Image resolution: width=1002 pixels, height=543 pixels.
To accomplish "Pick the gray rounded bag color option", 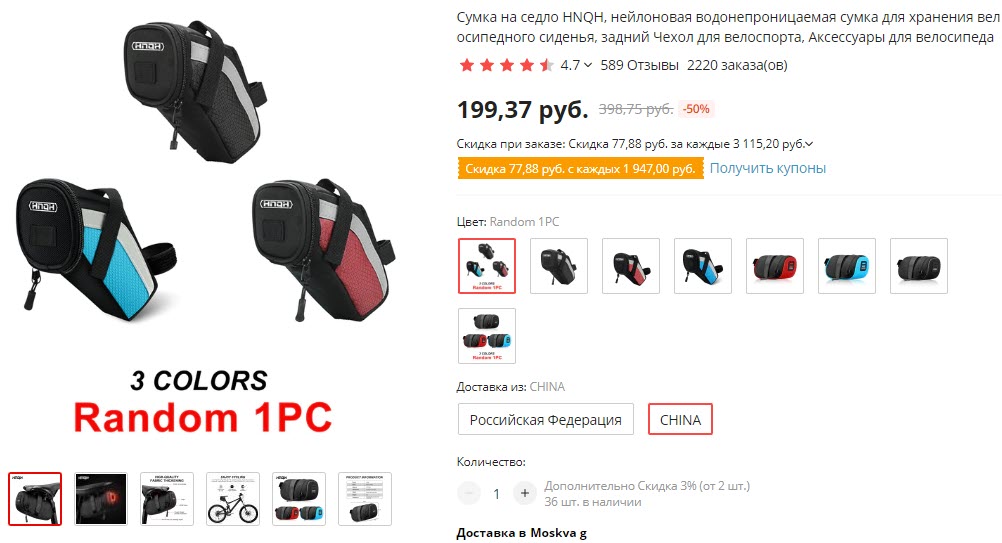I will [919, 266].
